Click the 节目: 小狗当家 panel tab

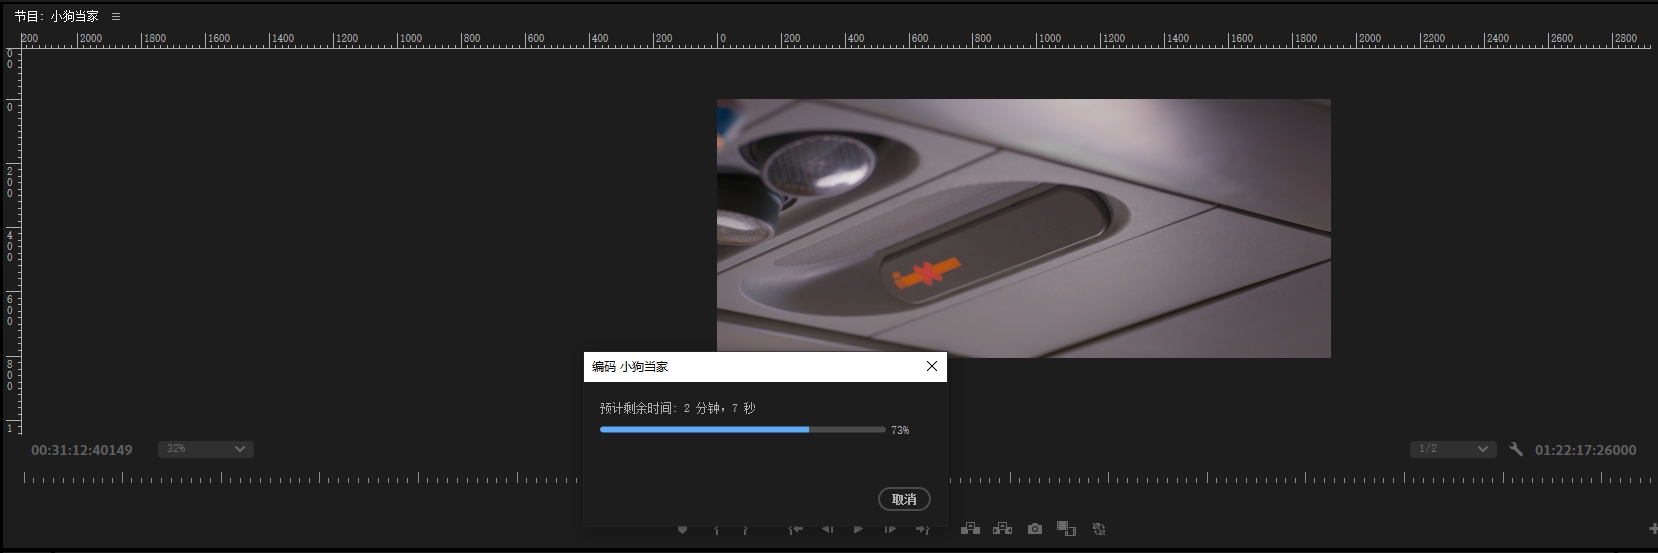point(57,17)
